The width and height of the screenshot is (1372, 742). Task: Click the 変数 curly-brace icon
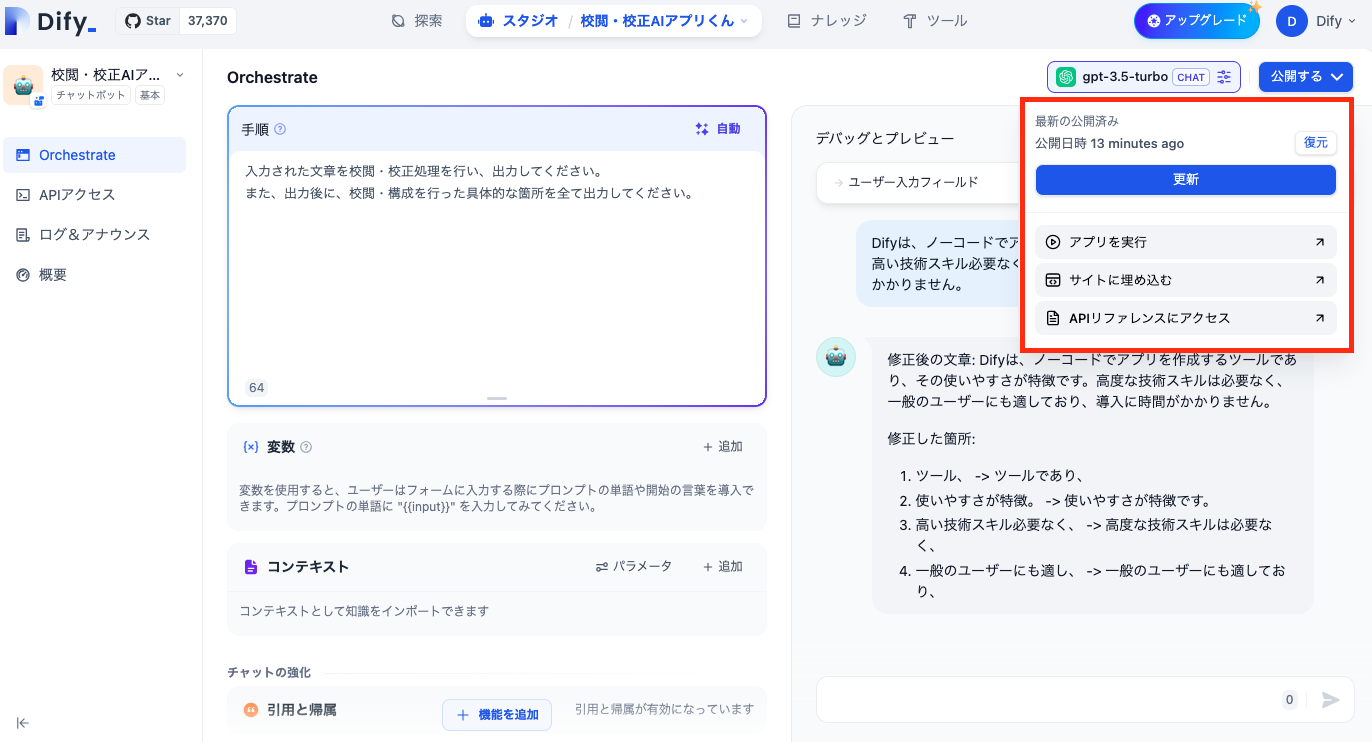251,447
